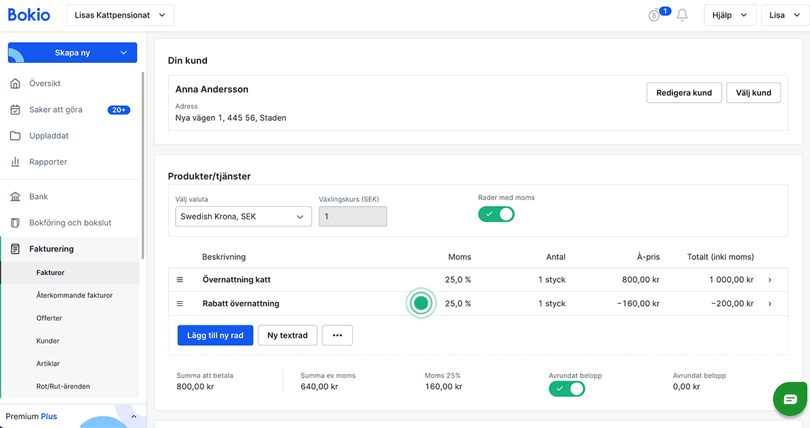
Task: Open the Välj valuta currency dropdown
Action: 243,216
